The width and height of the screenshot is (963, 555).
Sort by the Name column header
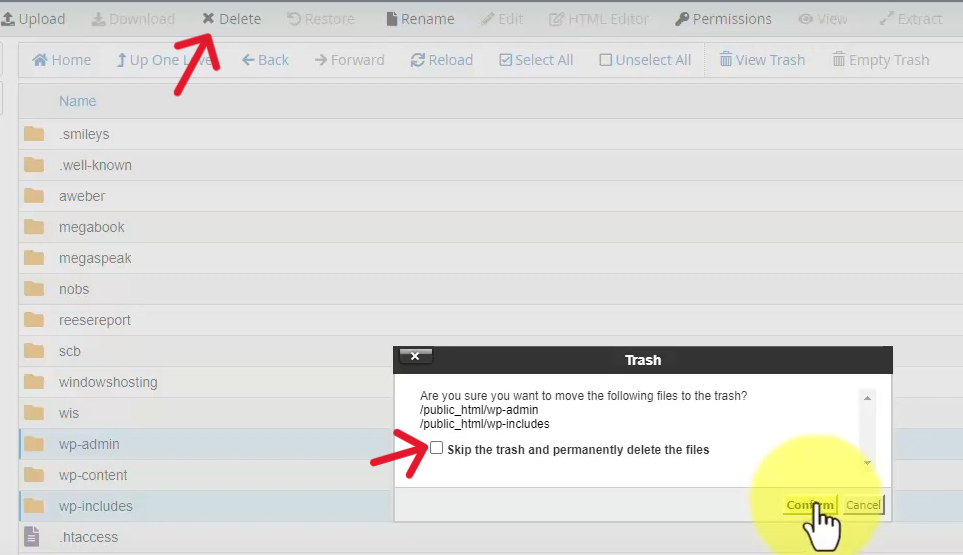pos(77,101)
